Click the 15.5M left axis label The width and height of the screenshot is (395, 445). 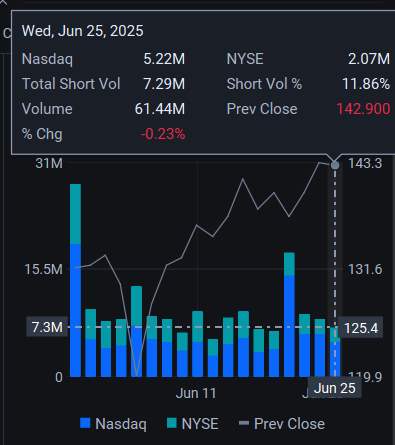[44, 269]
